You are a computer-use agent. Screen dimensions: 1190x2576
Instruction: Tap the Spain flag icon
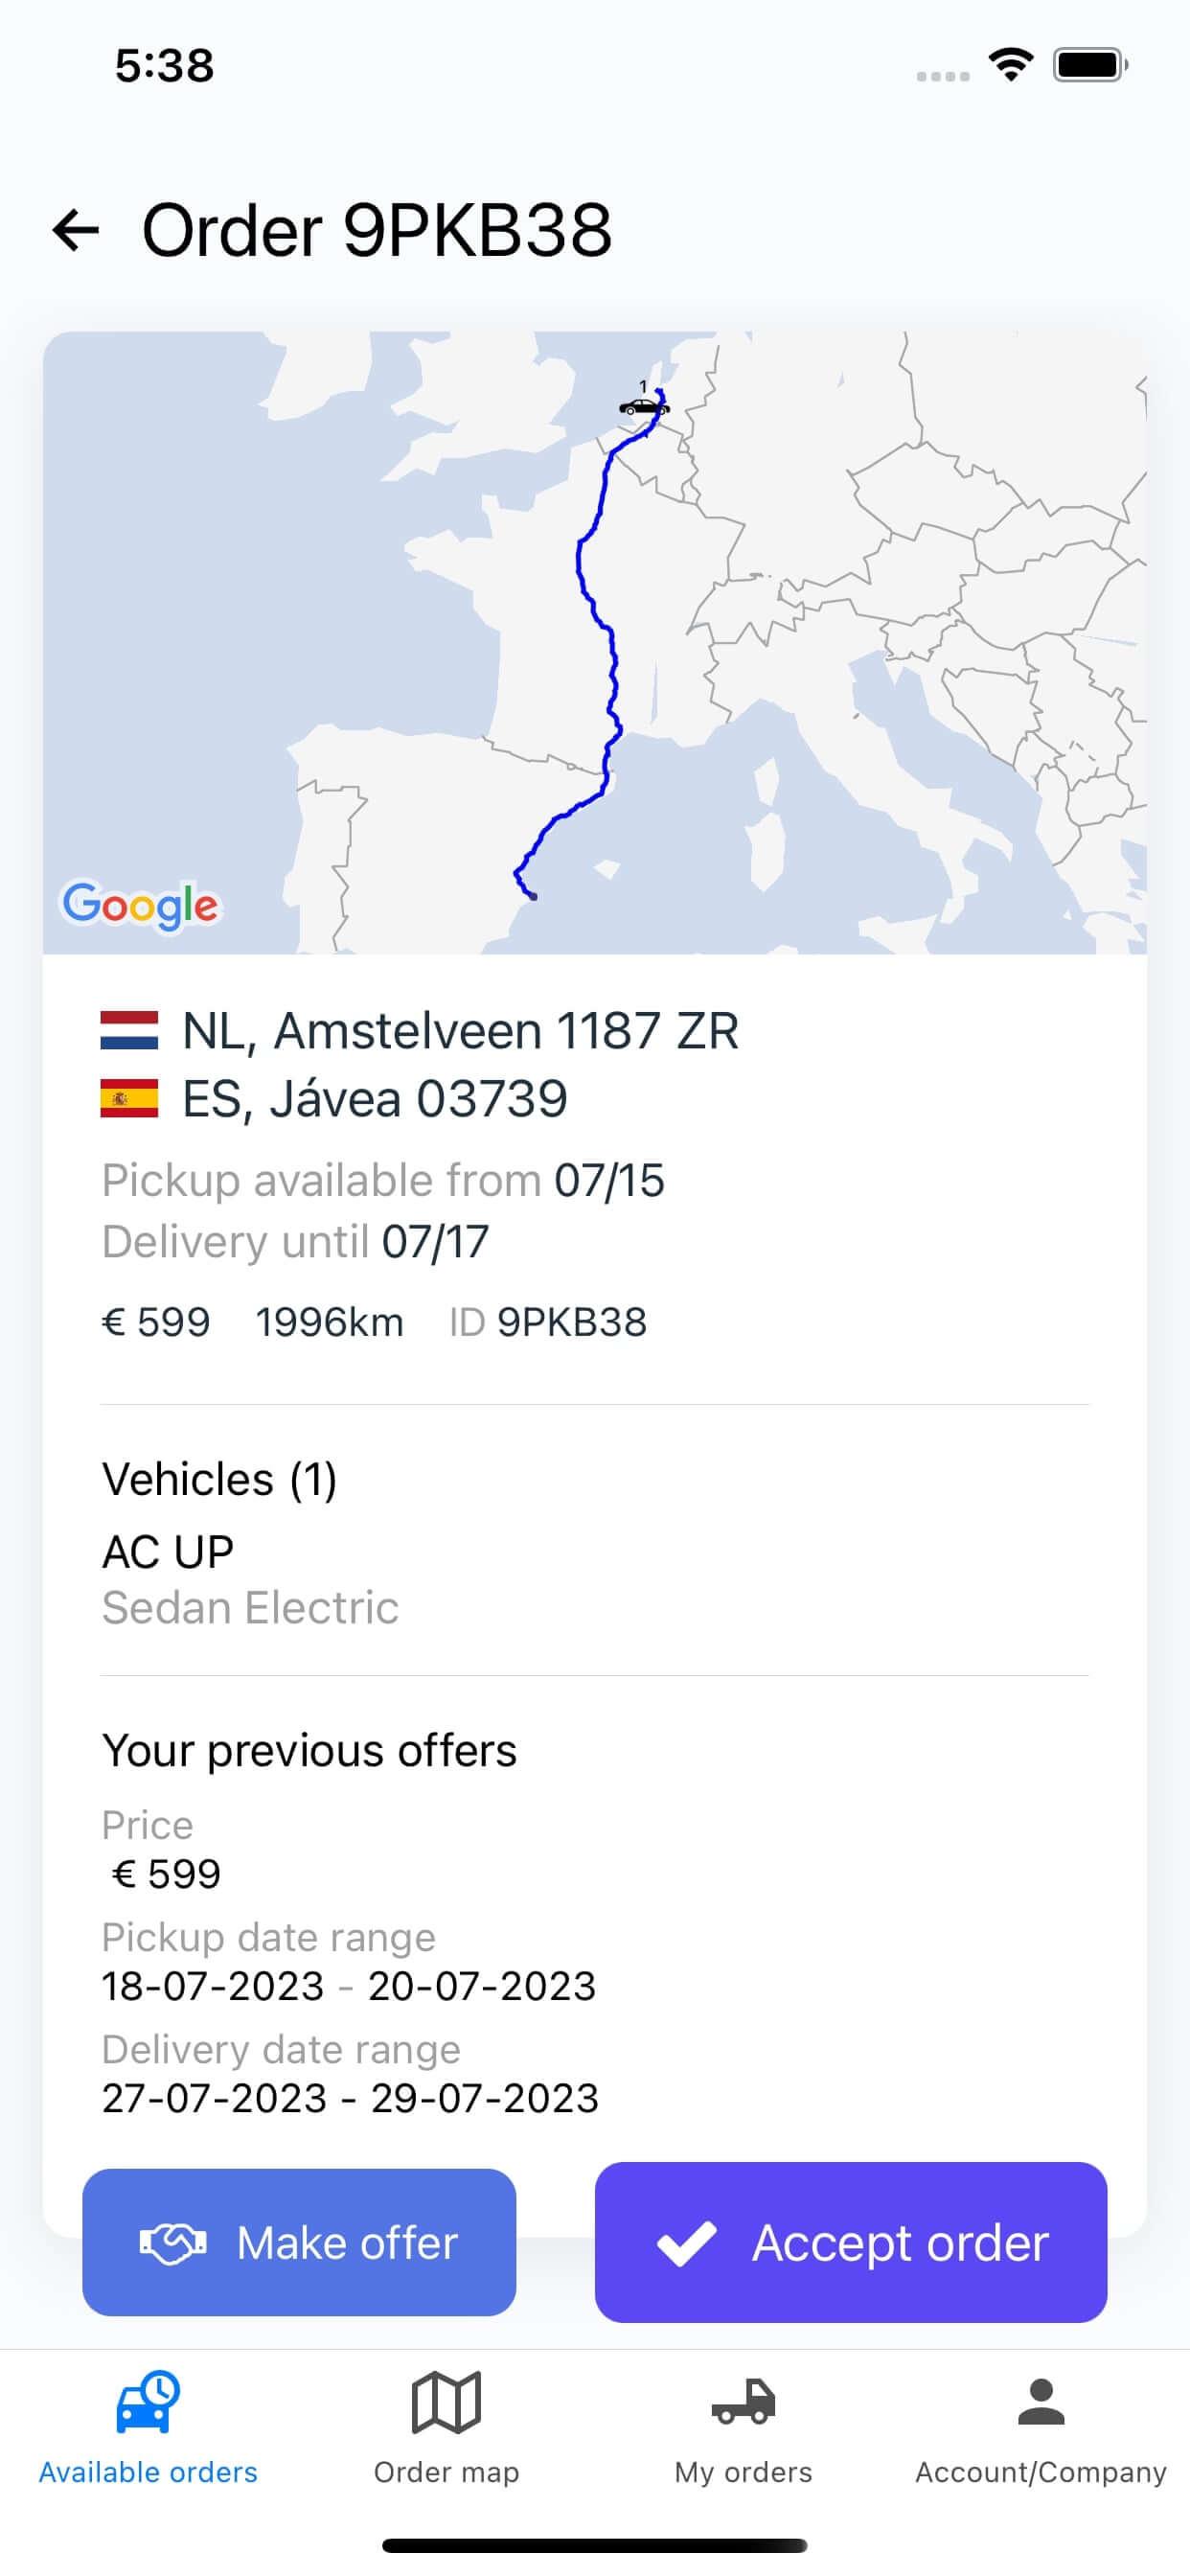129,1098
